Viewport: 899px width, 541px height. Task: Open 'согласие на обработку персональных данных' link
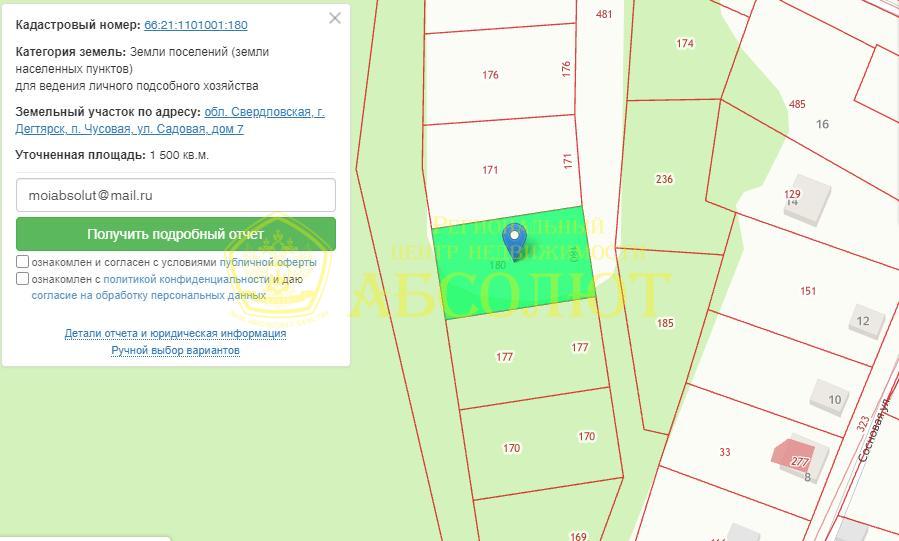click(148, 296)
